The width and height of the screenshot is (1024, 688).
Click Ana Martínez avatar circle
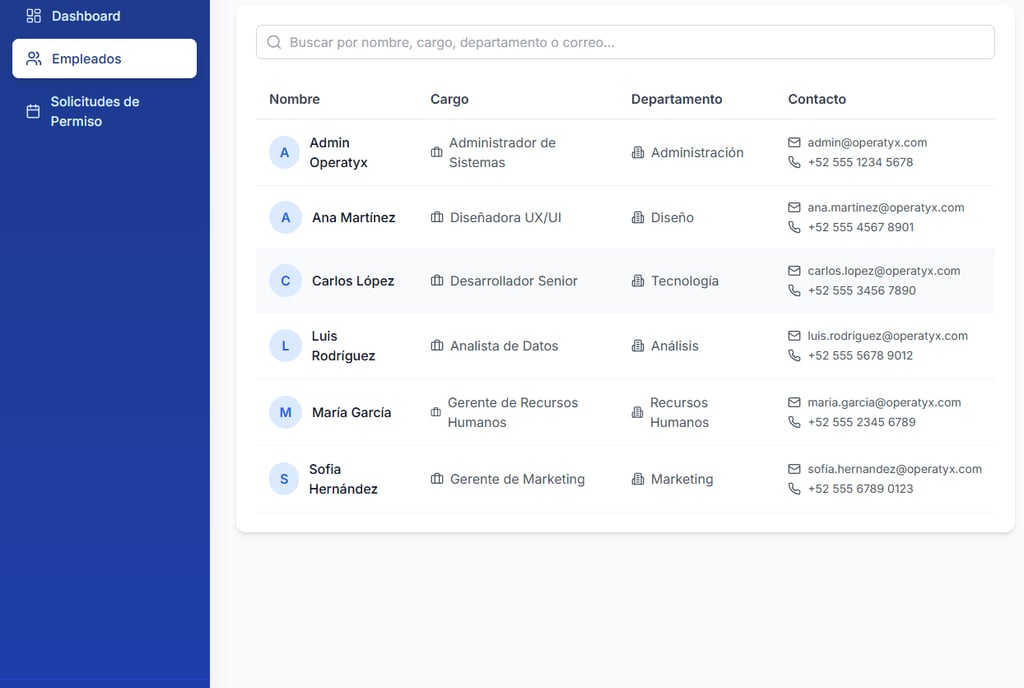click(285, 217)
